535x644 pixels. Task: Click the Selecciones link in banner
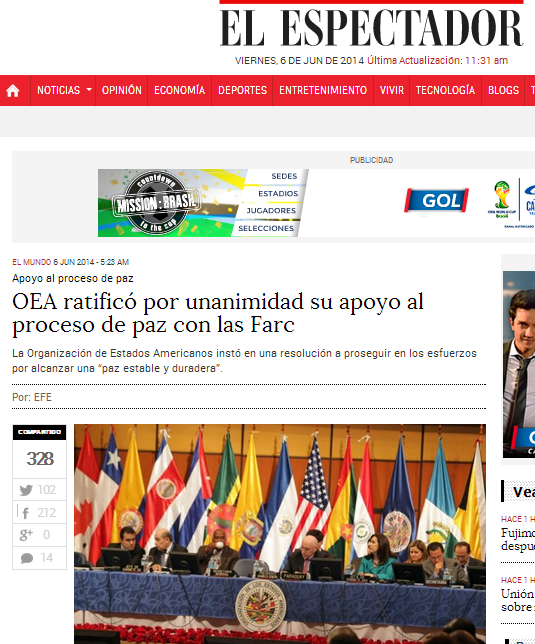[266, 228]
